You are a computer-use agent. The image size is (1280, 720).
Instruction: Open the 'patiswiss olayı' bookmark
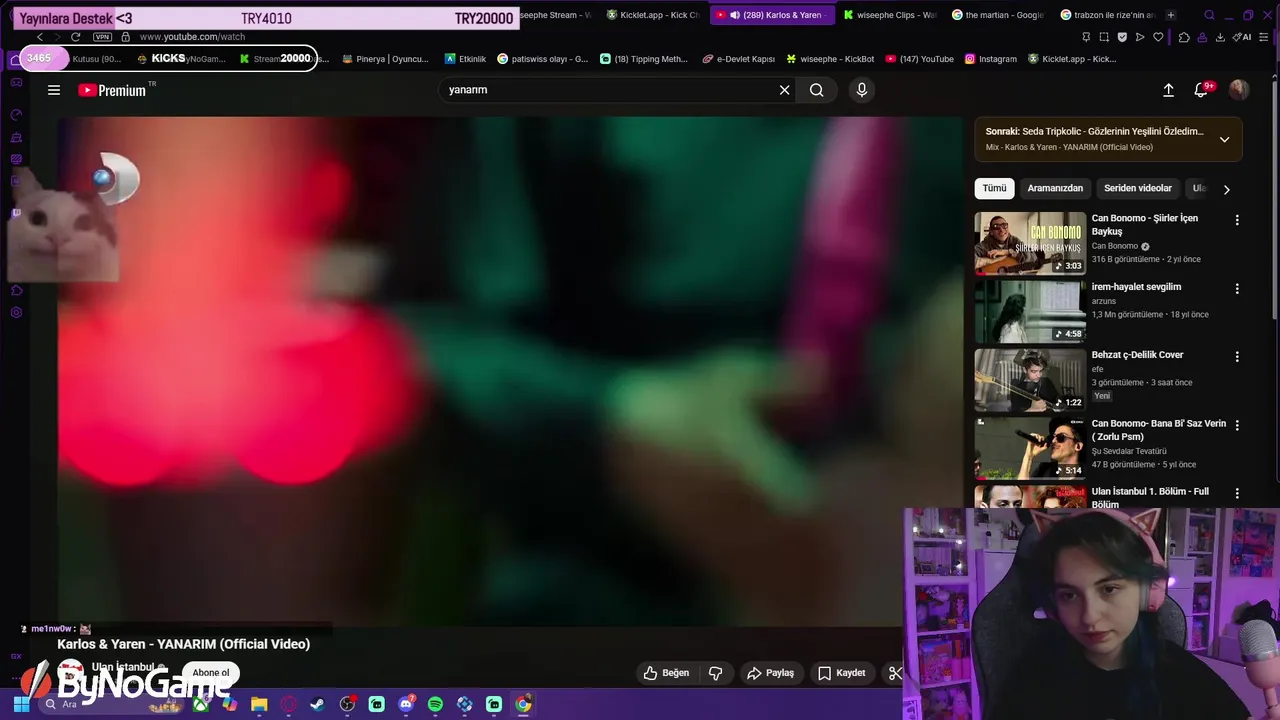[543, 59]
